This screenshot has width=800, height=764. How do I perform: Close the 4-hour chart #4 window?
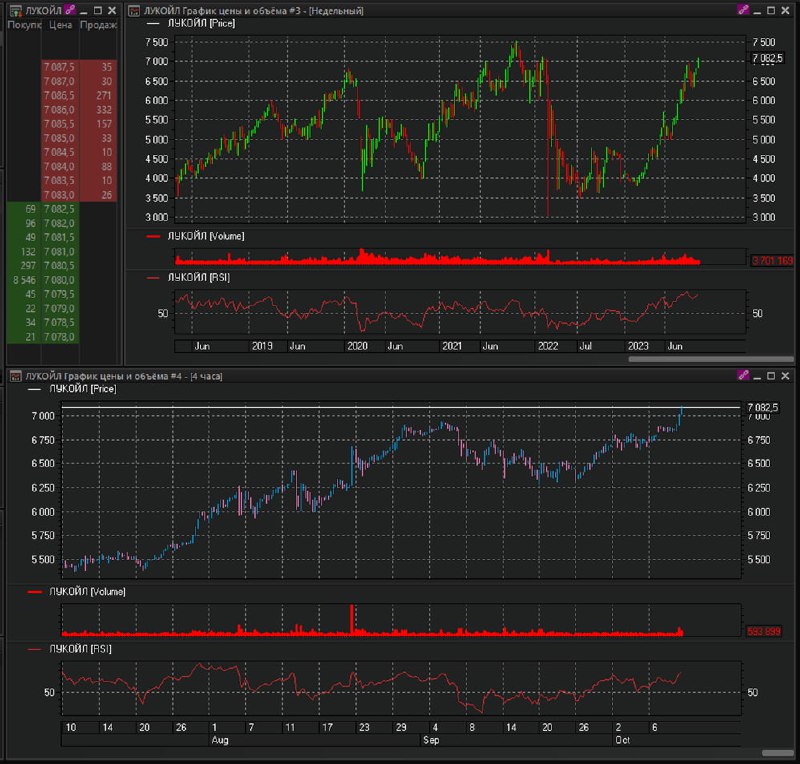click(786, 376)
